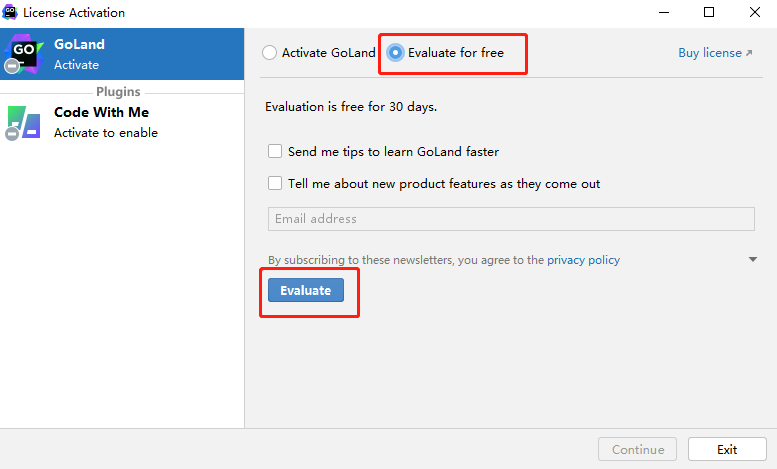This screenshot has width=777, height=469.
Task: Click the GoLand product icon in sidebar
Action: [23, 54]
